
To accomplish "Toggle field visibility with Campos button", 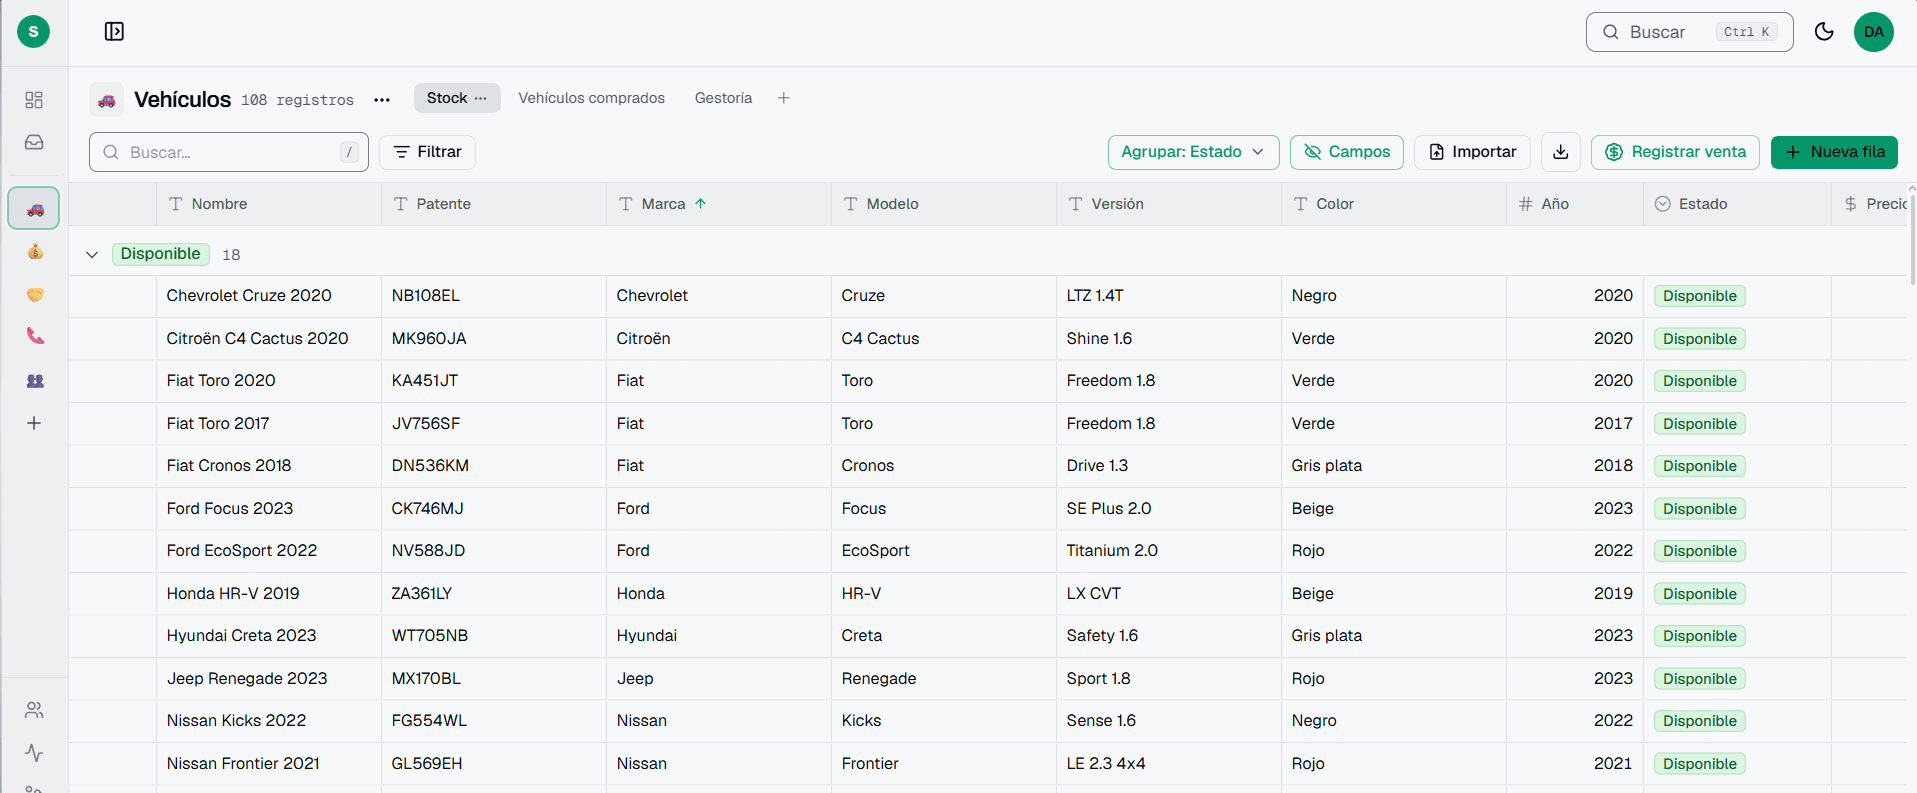I will [x=1346, y=152].
